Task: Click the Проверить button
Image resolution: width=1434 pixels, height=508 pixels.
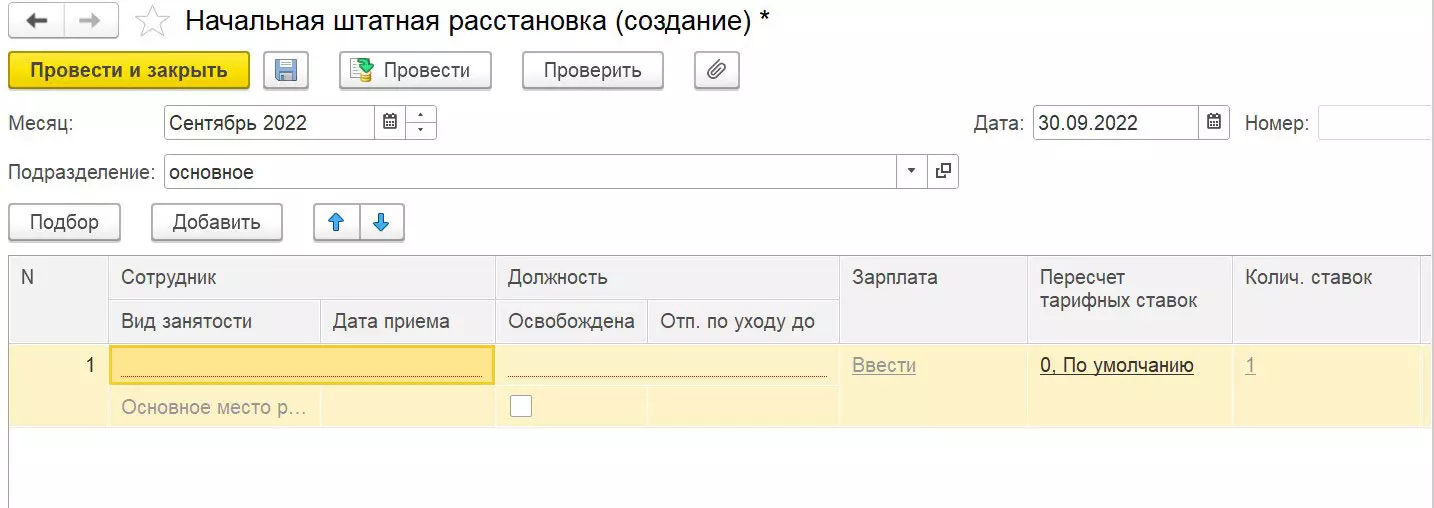Action: (592, 71)
